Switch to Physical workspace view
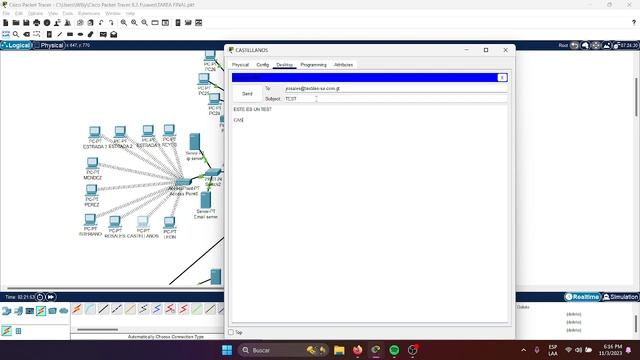The width and height of the screenshot is (640, 360). tap(49, 45)
